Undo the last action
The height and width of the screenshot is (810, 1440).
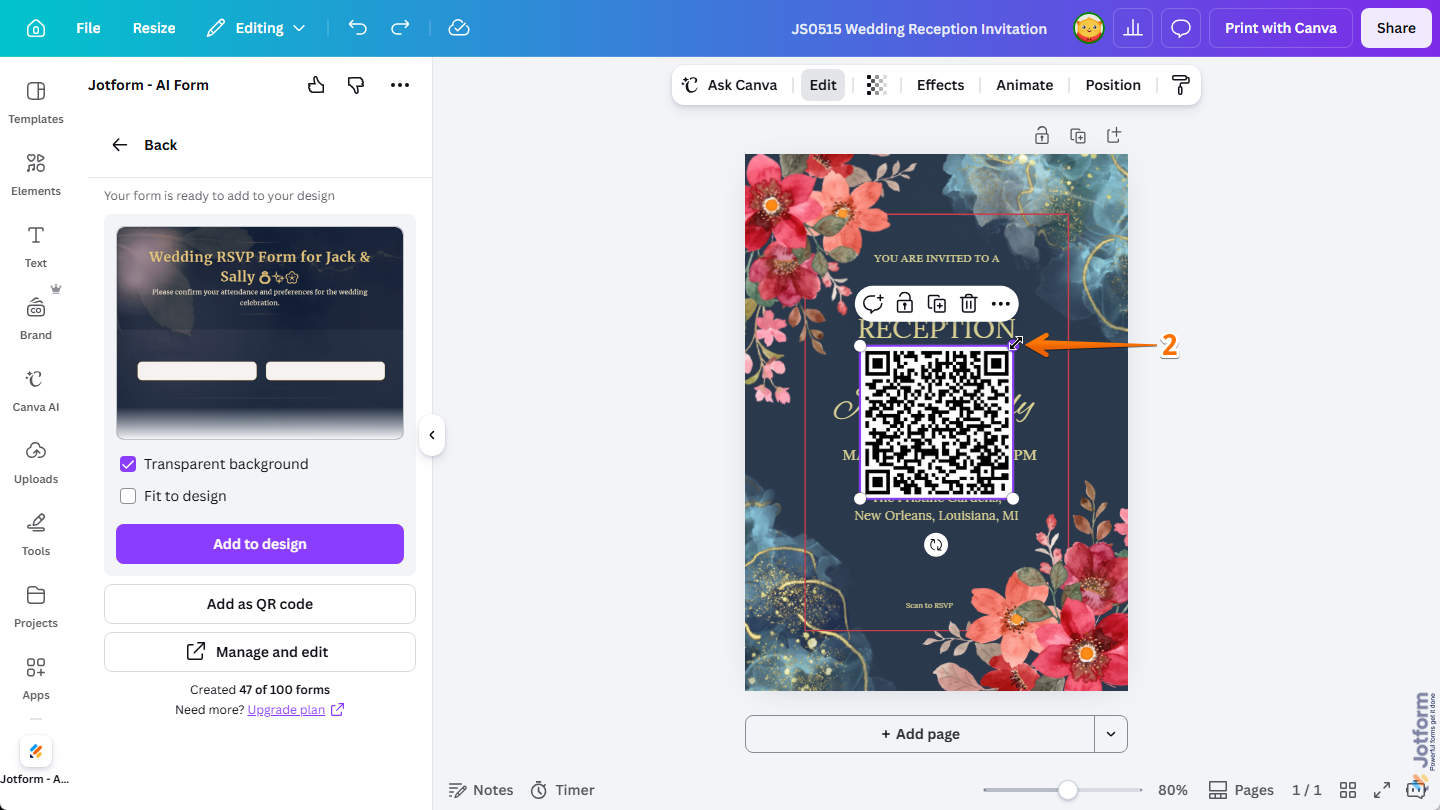coord(358,28)
